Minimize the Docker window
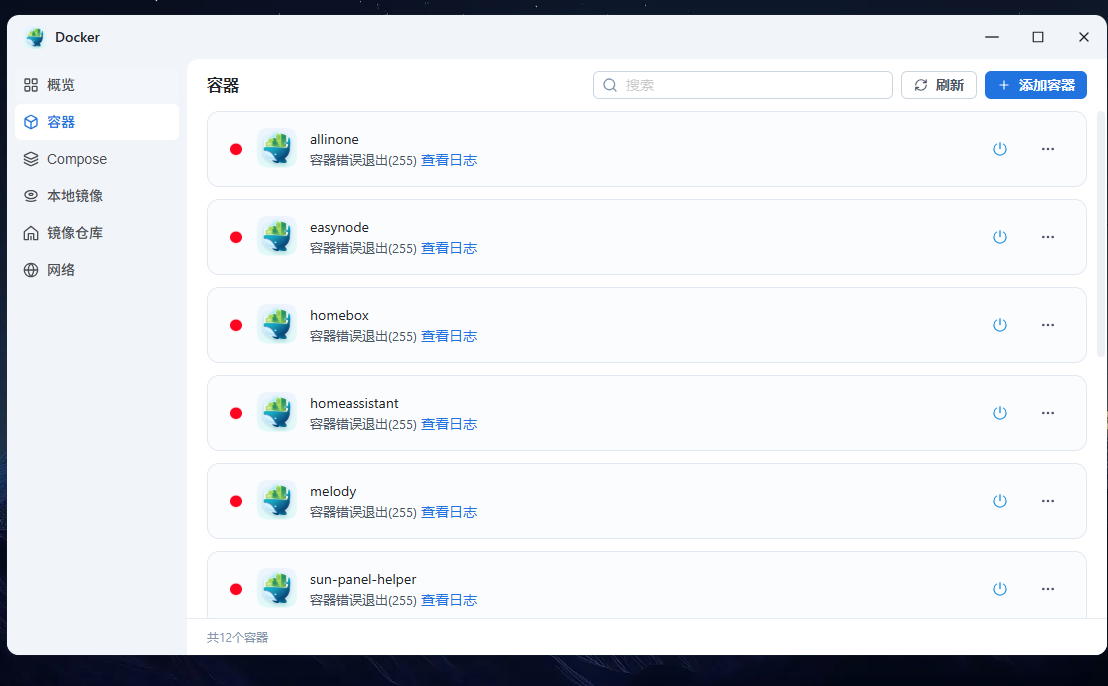 [992, 37]
